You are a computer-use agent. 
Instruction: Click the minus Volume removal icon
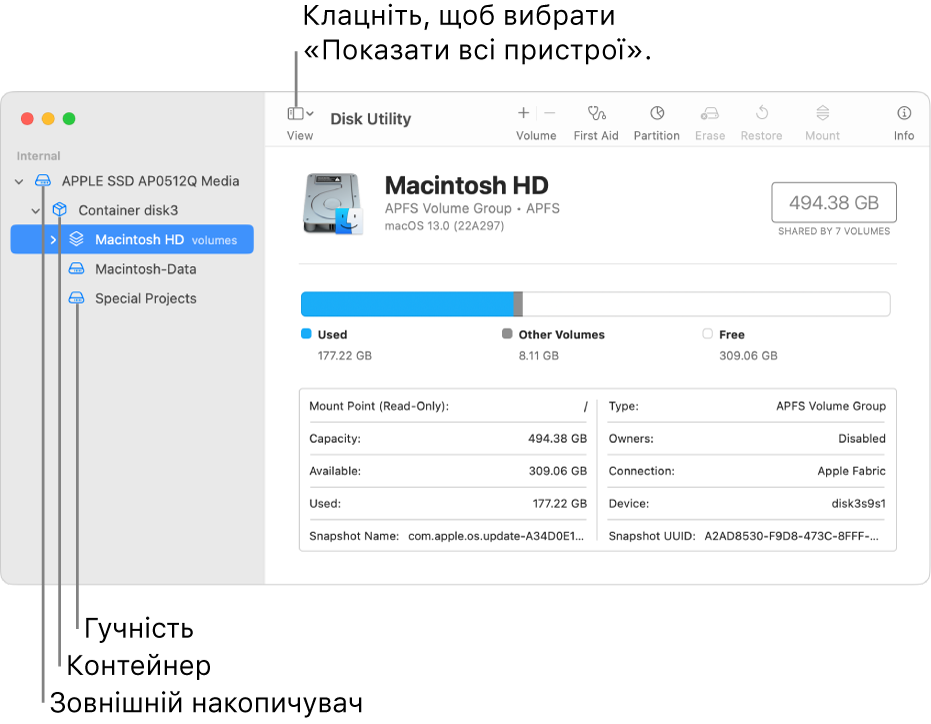tap(549, 113)
